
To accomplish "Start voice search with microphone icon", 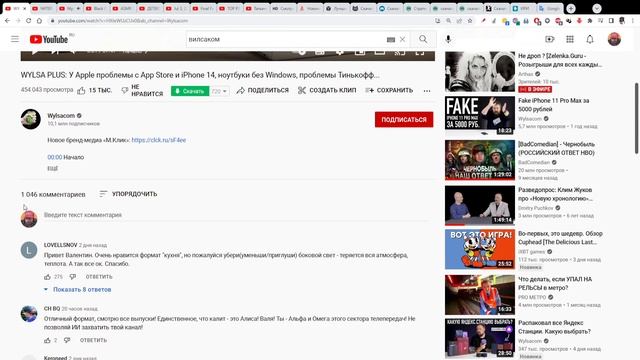I will click(448, 39).
